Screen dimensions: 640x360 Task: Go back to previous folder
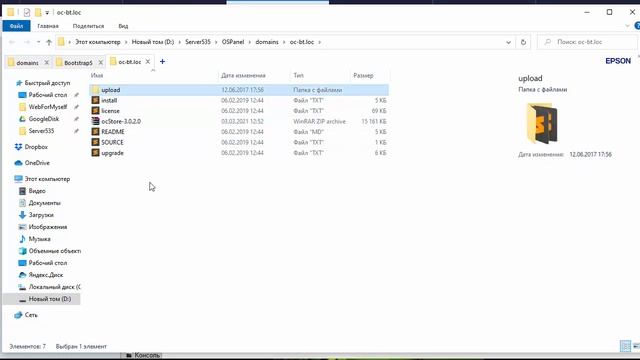tap(12, 42)
